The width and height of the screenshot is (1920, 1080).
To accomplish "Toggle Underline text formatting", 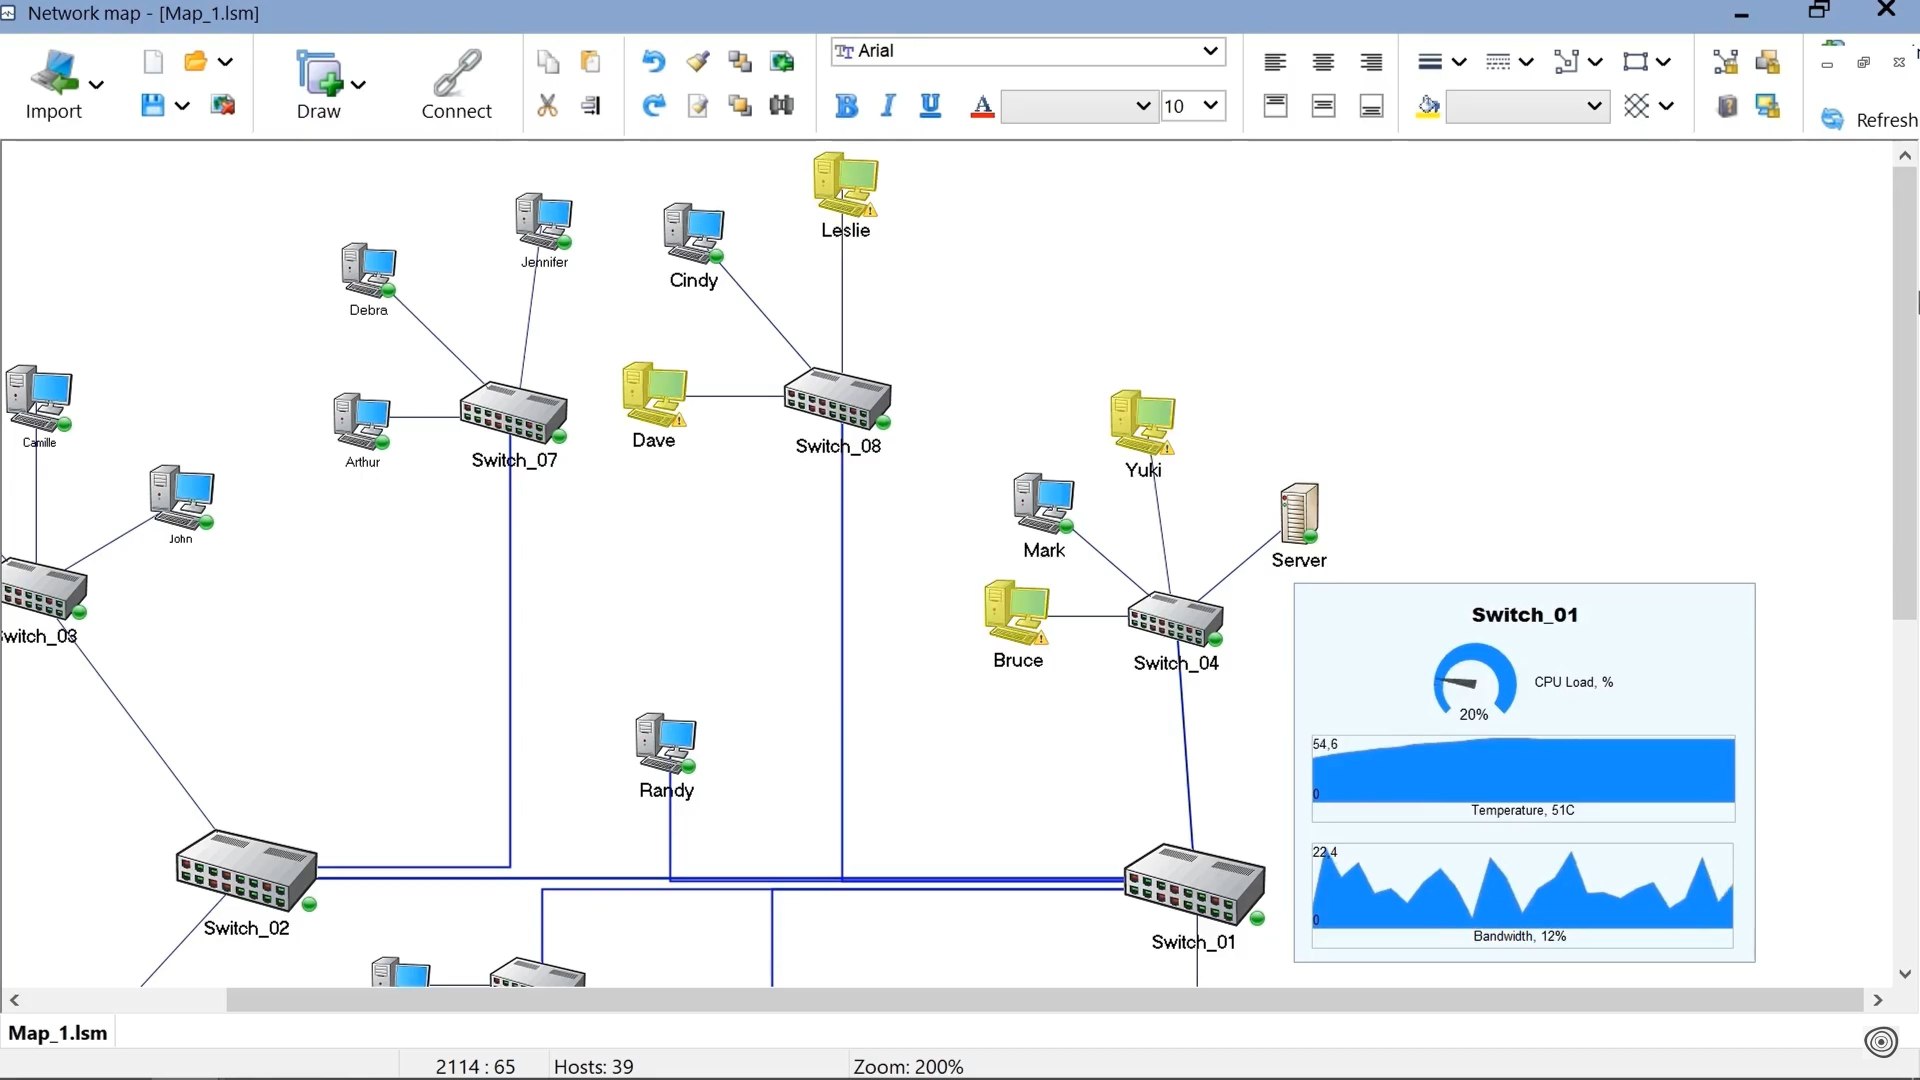I will pyautogui.click(x=930, y=106).
